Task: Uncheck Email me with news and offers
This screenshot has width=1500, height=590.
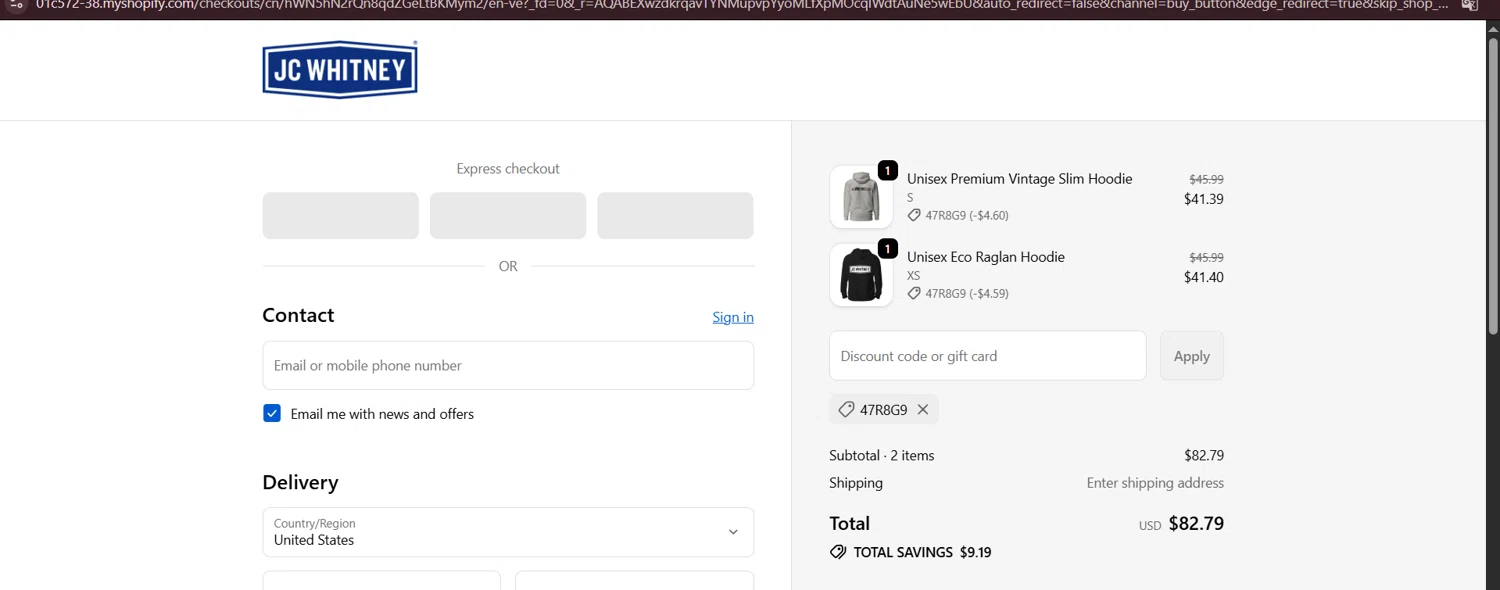Action: [x=272, y=414]
